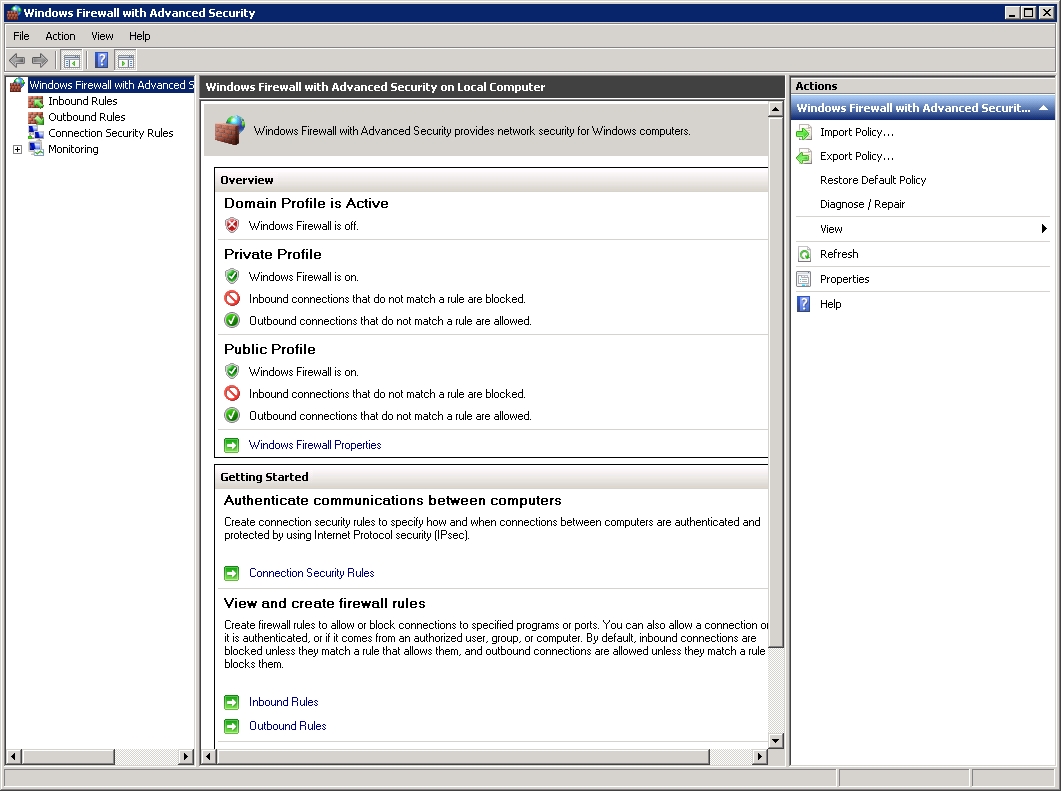Open the Help menu in the menu bar

(x=139, y=36)
